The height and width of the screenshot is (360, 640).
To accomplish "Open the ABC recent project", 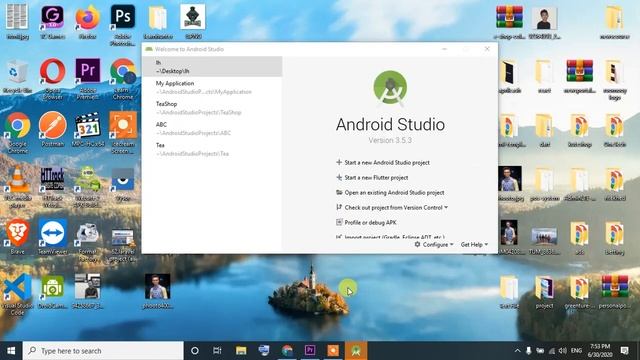I will [x=212, y=129].
